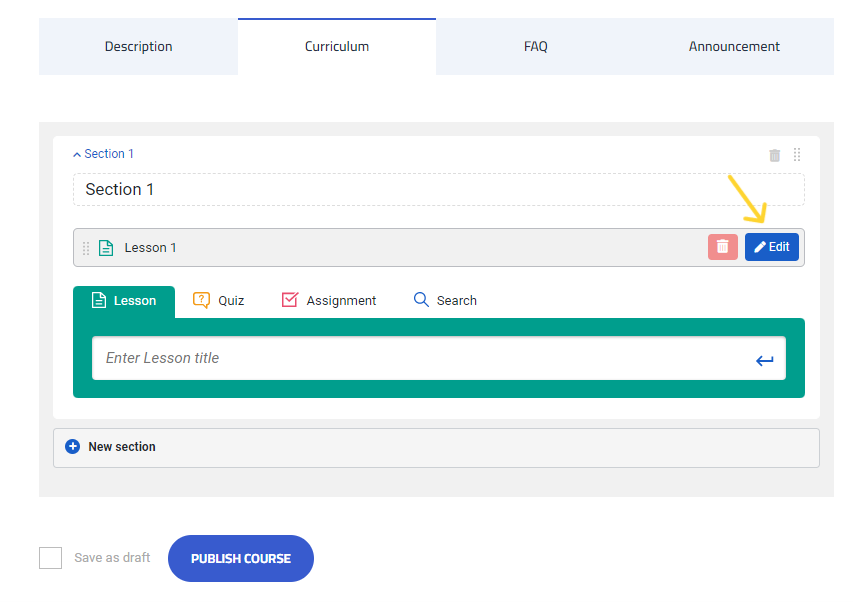The image size is (853, 602).
Task: Click New section to add a section
Action: pos(123,447)
